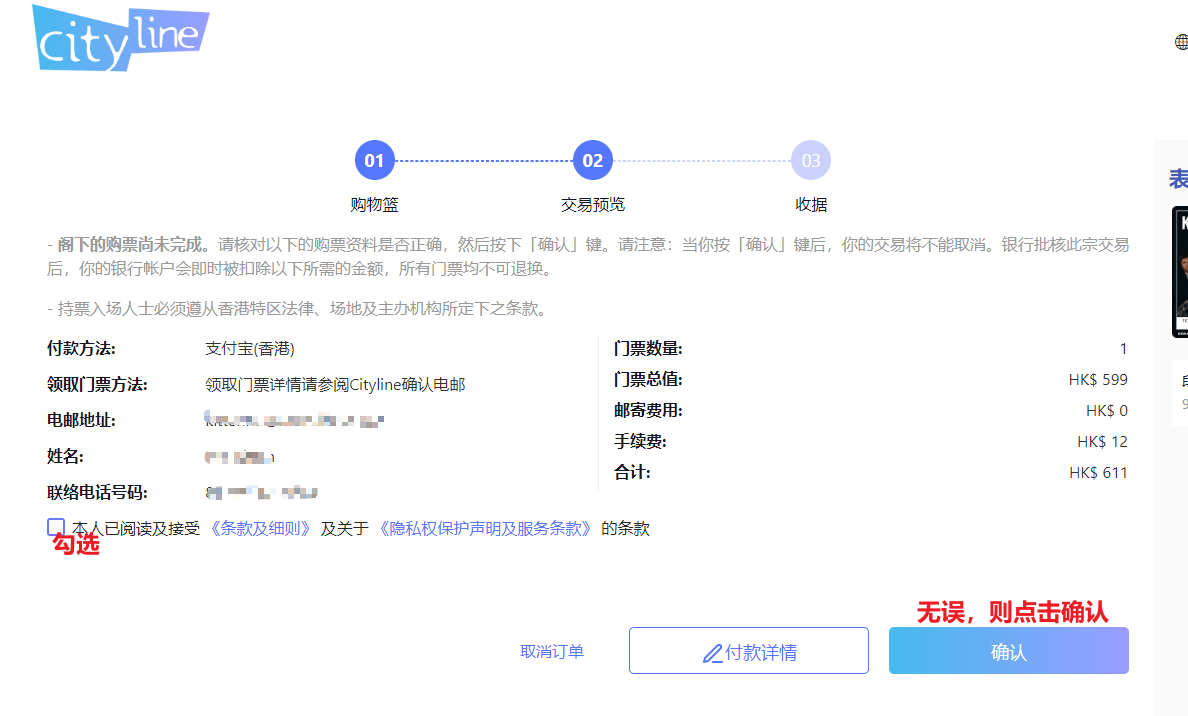Click the greyed step 03 circle
The width and height of the screenshot is (1188, 716).
[x=810, y=160]
